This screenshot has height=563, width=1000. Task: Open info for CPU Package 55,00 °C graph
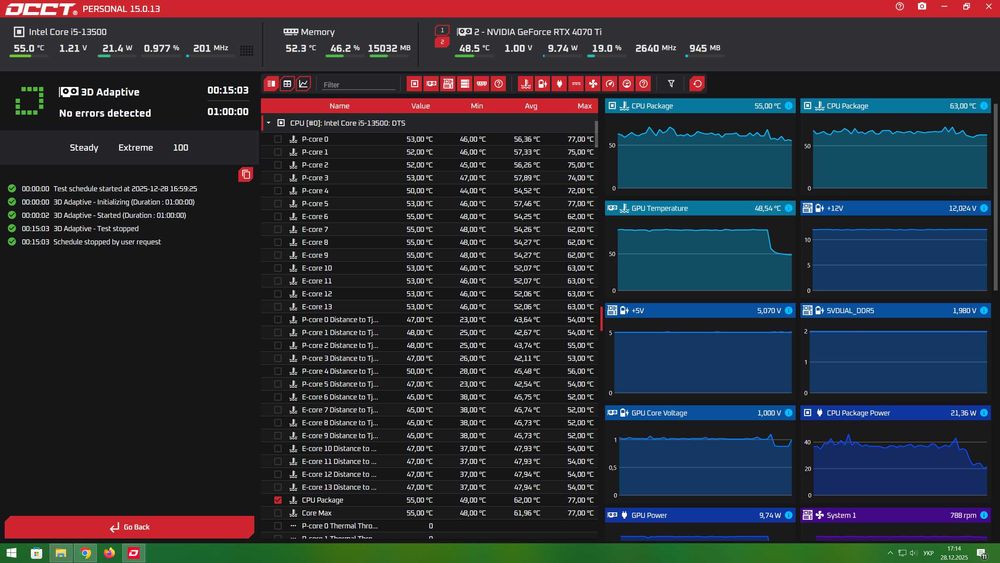click(788, 106)
